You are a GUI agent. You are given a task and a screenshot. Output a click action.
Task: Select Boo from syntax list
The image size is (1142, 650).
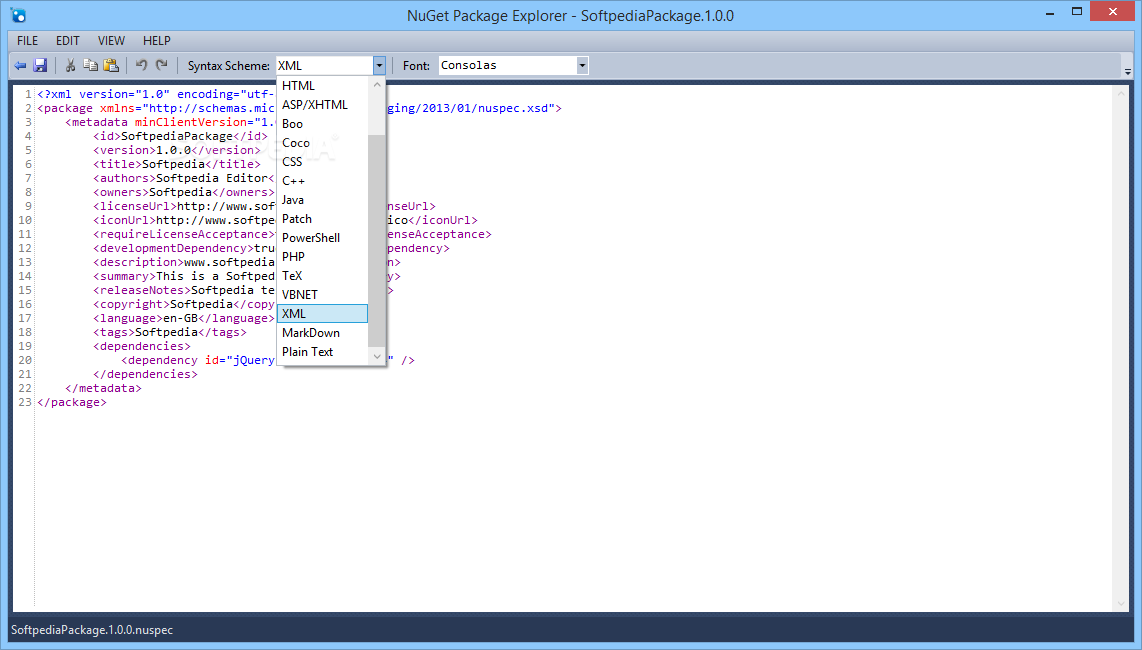pyautogui.click(x=323, y=124)
